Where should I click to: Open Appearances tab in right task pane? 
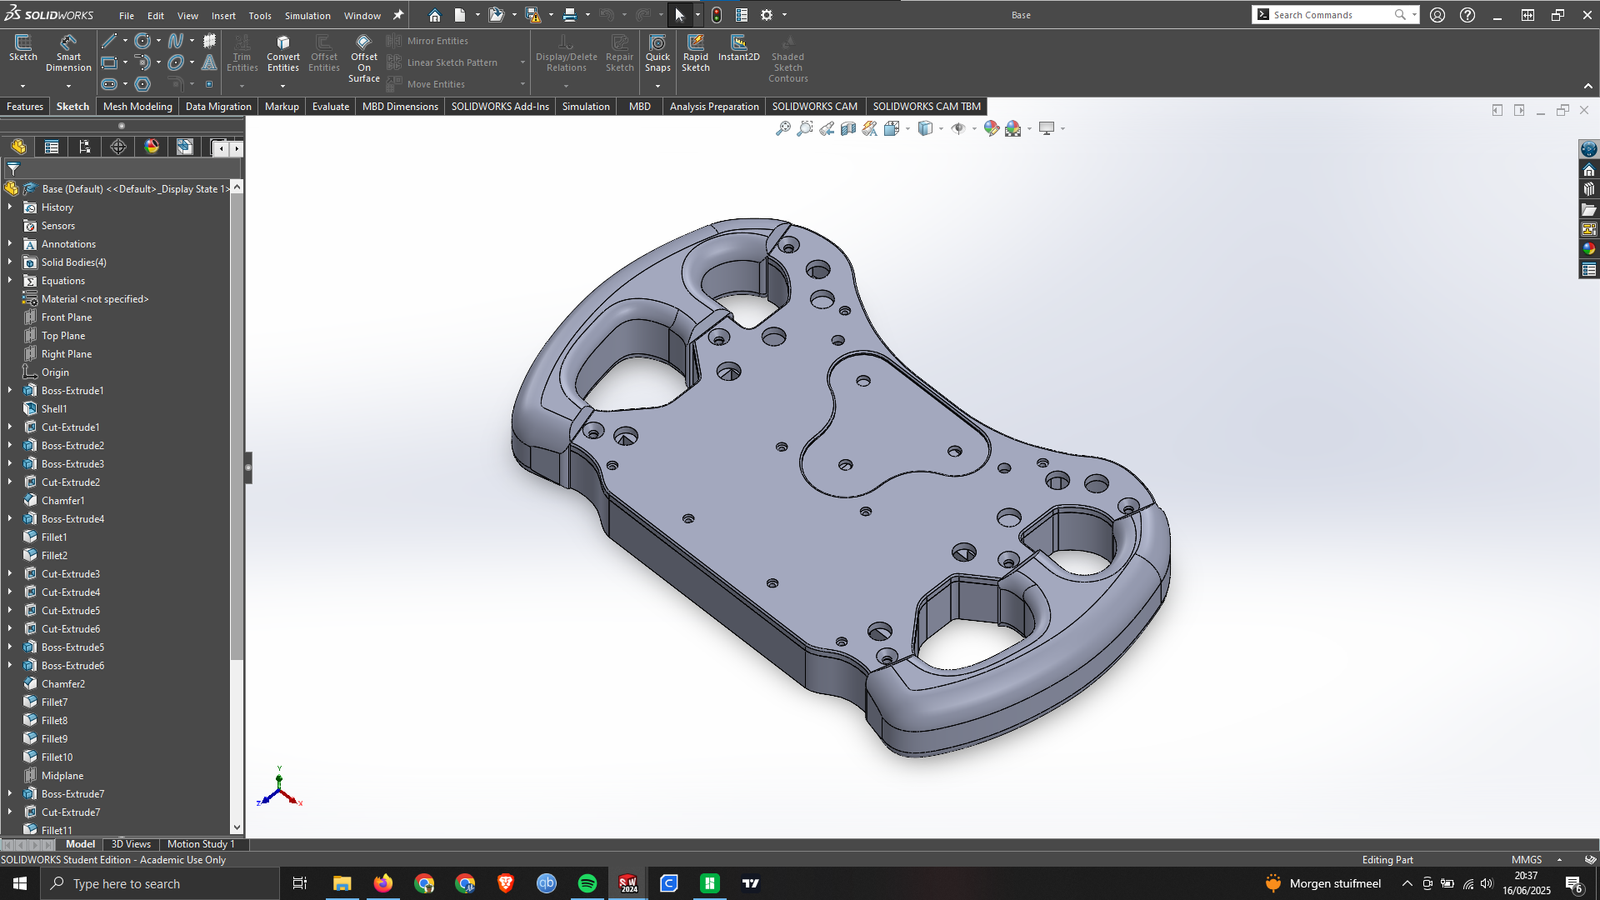1589,249
